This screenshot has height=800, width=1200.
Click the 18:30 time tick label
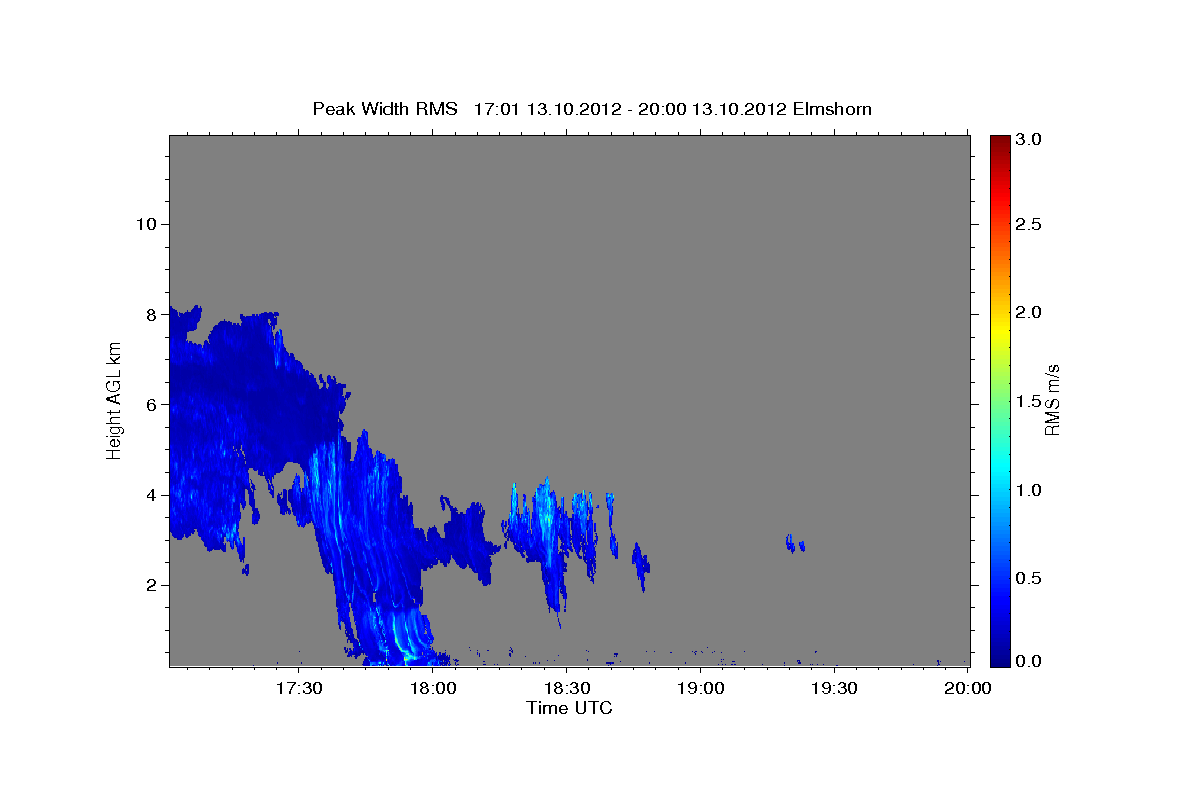point(566,688)
